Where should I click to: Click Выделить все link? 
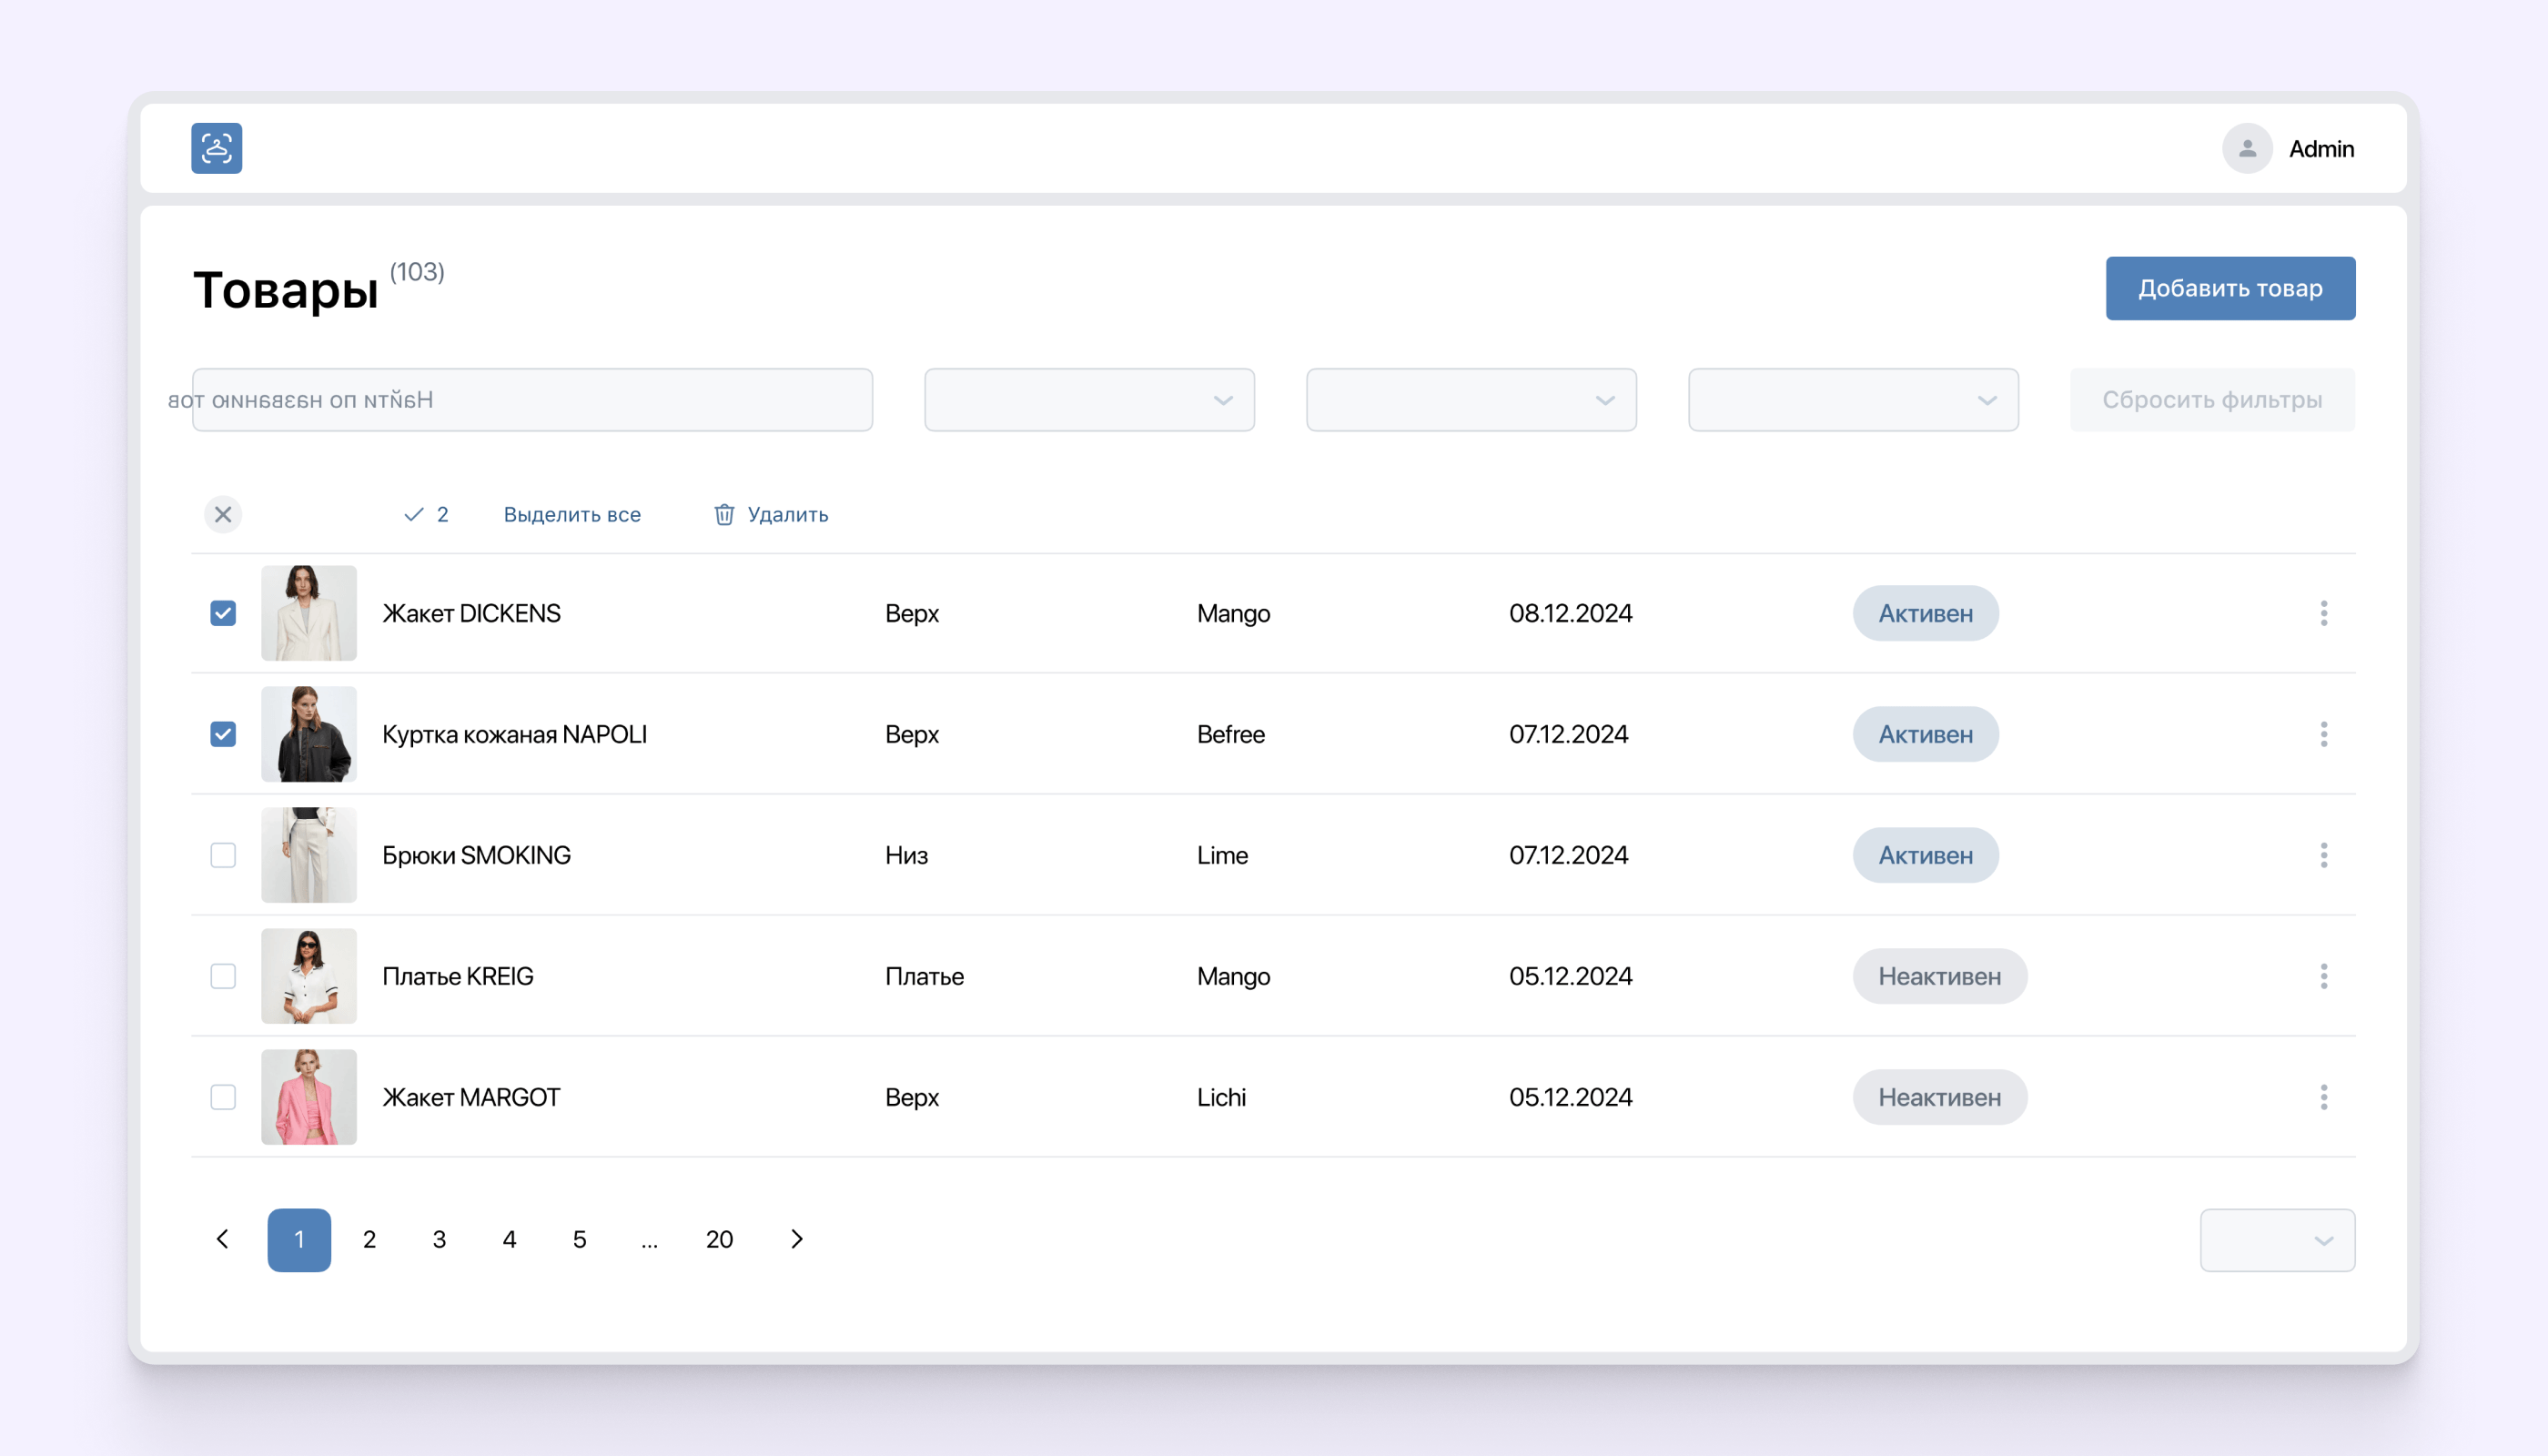coord(572,514)
